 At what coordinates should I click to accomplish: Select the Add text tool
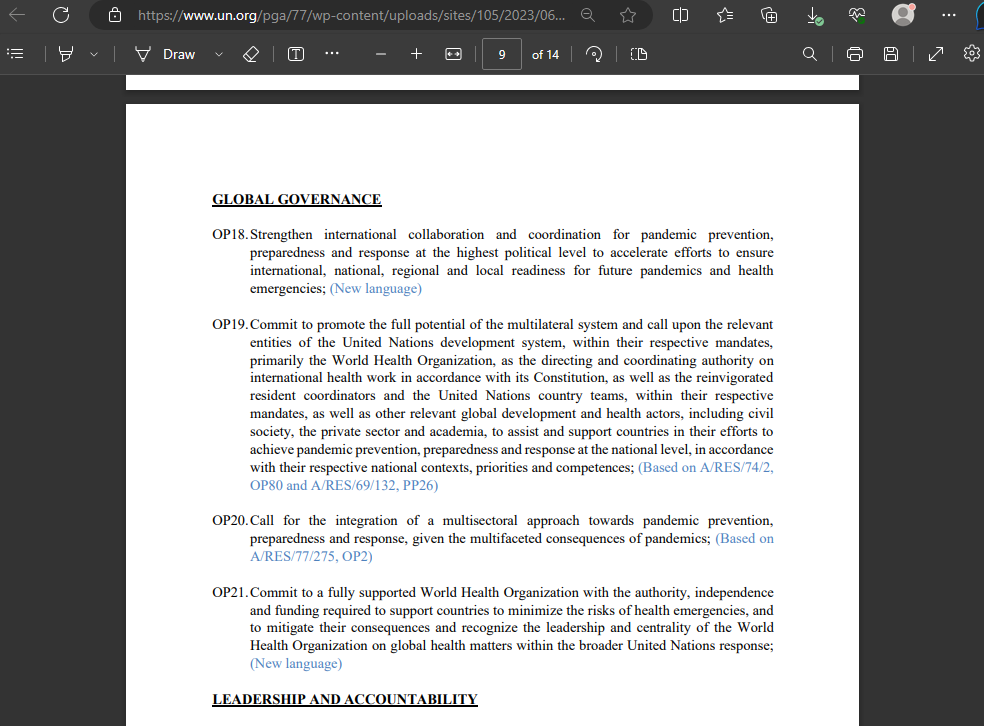296,55
